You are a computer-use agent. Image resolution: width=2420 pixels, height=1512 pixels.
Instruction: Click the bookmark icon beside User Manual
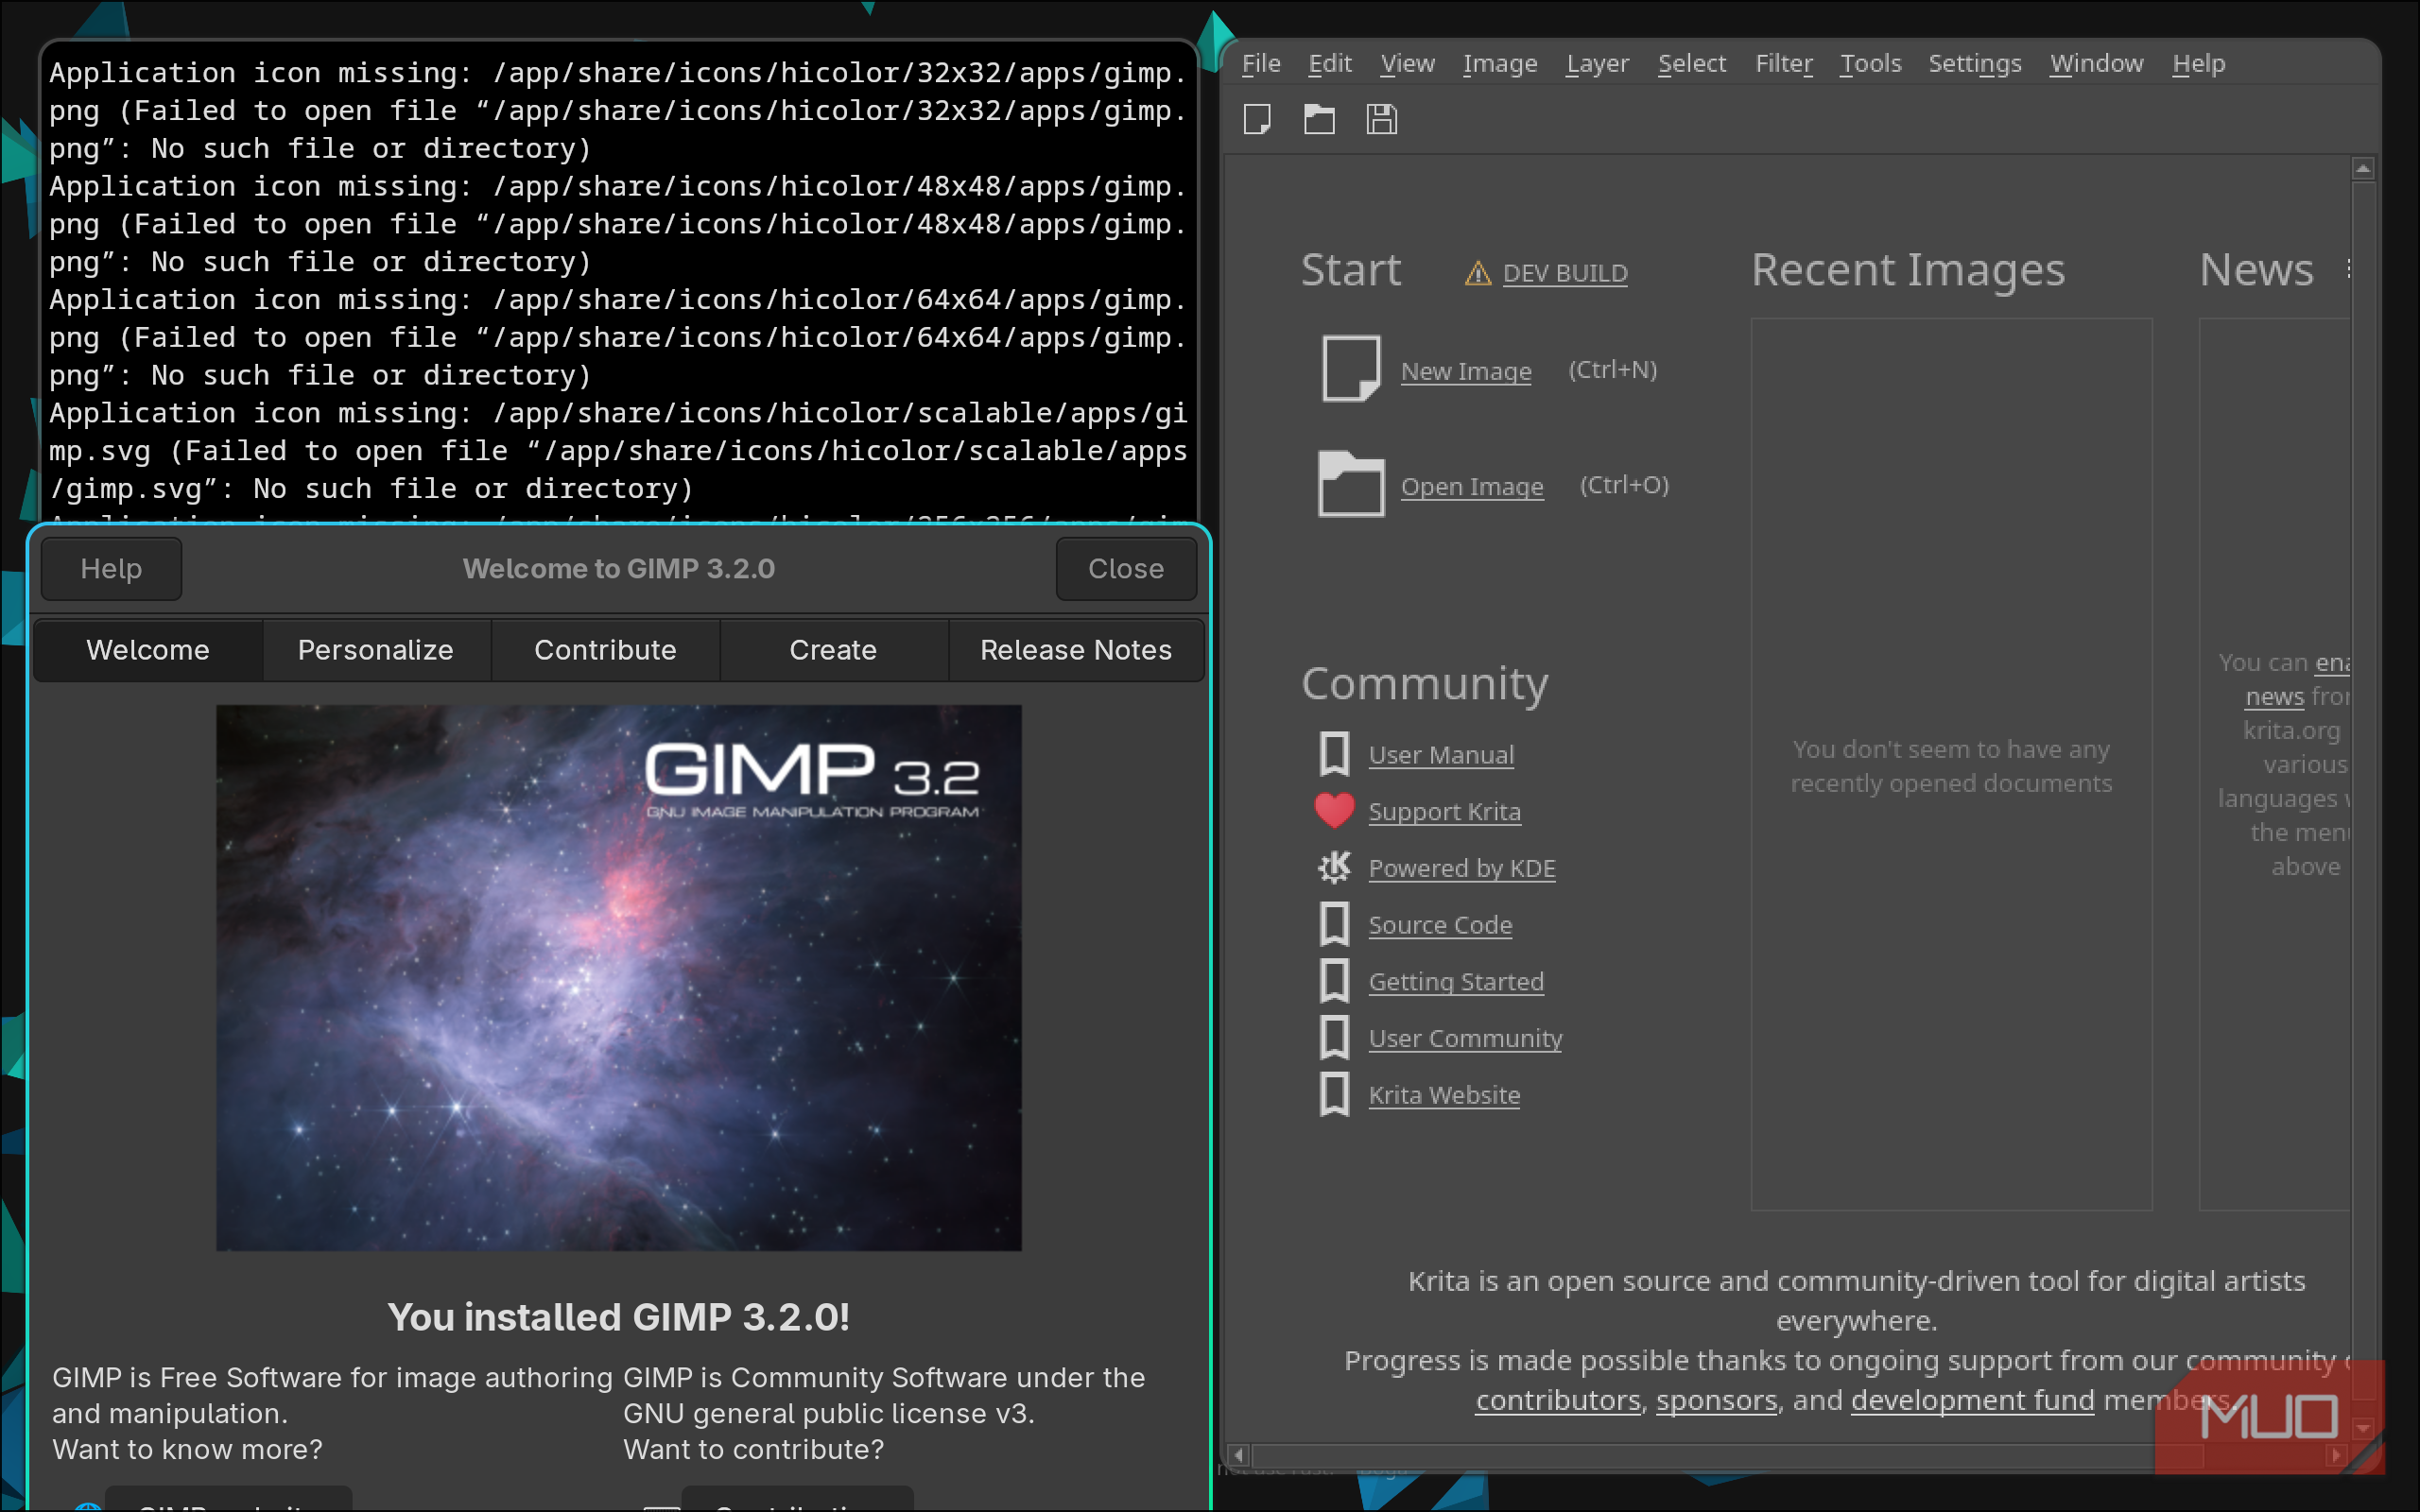(1334, 754)
